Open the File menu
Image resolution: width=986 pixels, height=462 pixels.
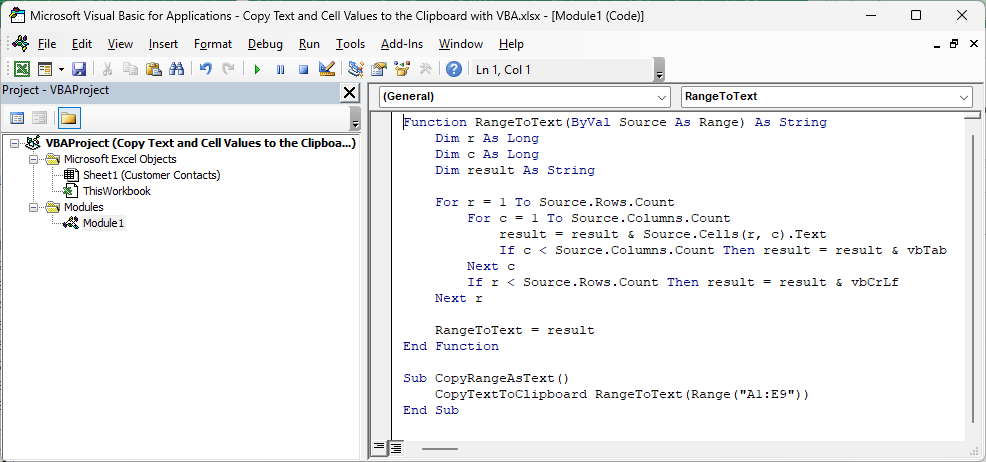point(47,44)
